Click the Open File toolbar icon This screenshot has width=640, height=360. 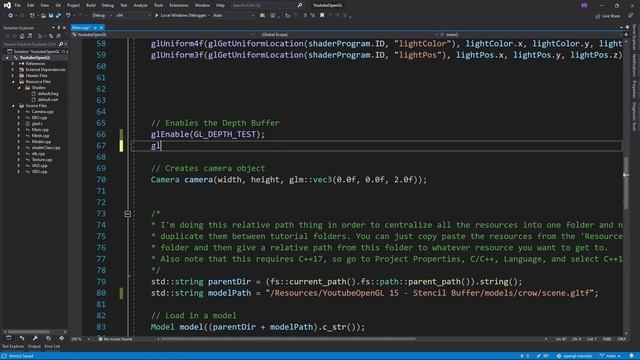(43, 16)
